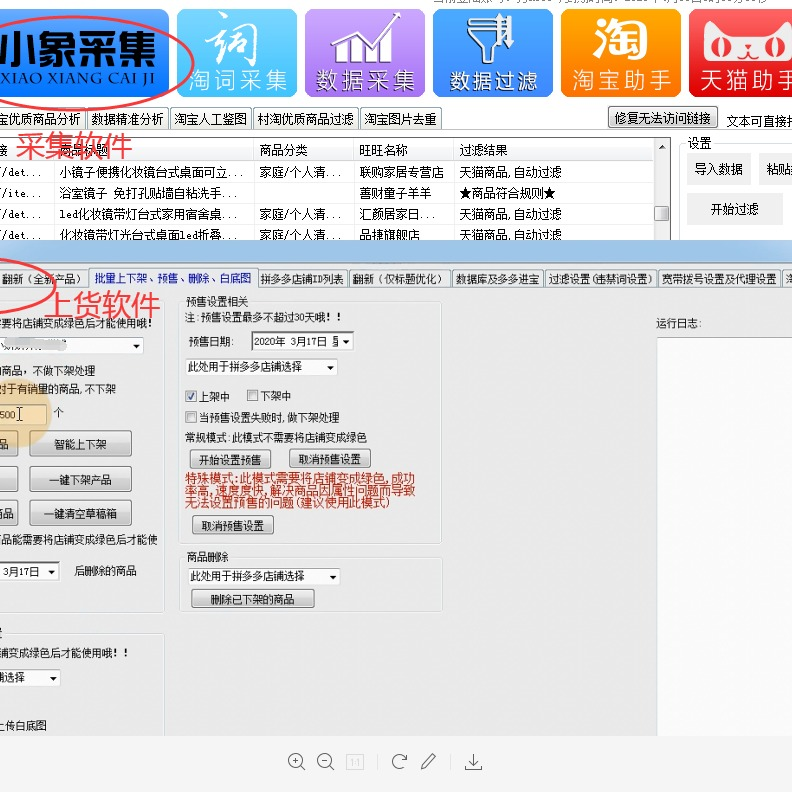Switch to 数据精准分析 tab
This screenshot has width=792, height=792.
pyautogui.click(x=127, y=119)
